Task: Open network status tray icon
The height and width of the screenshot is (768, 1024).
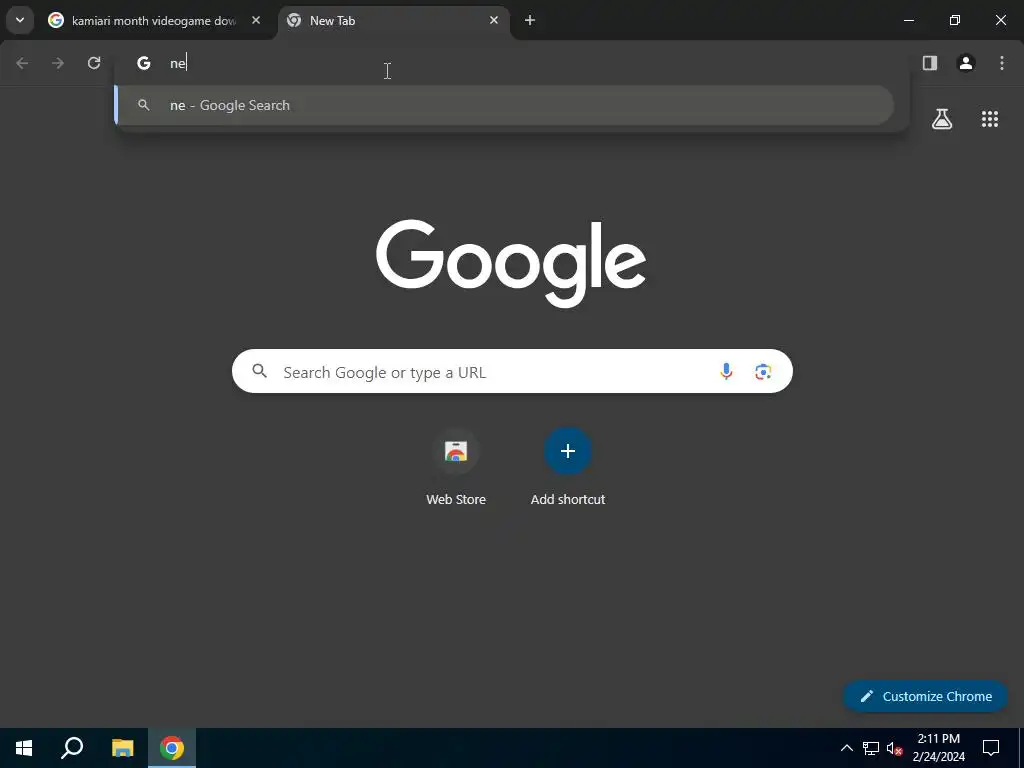Action: [x=871, y=748]
